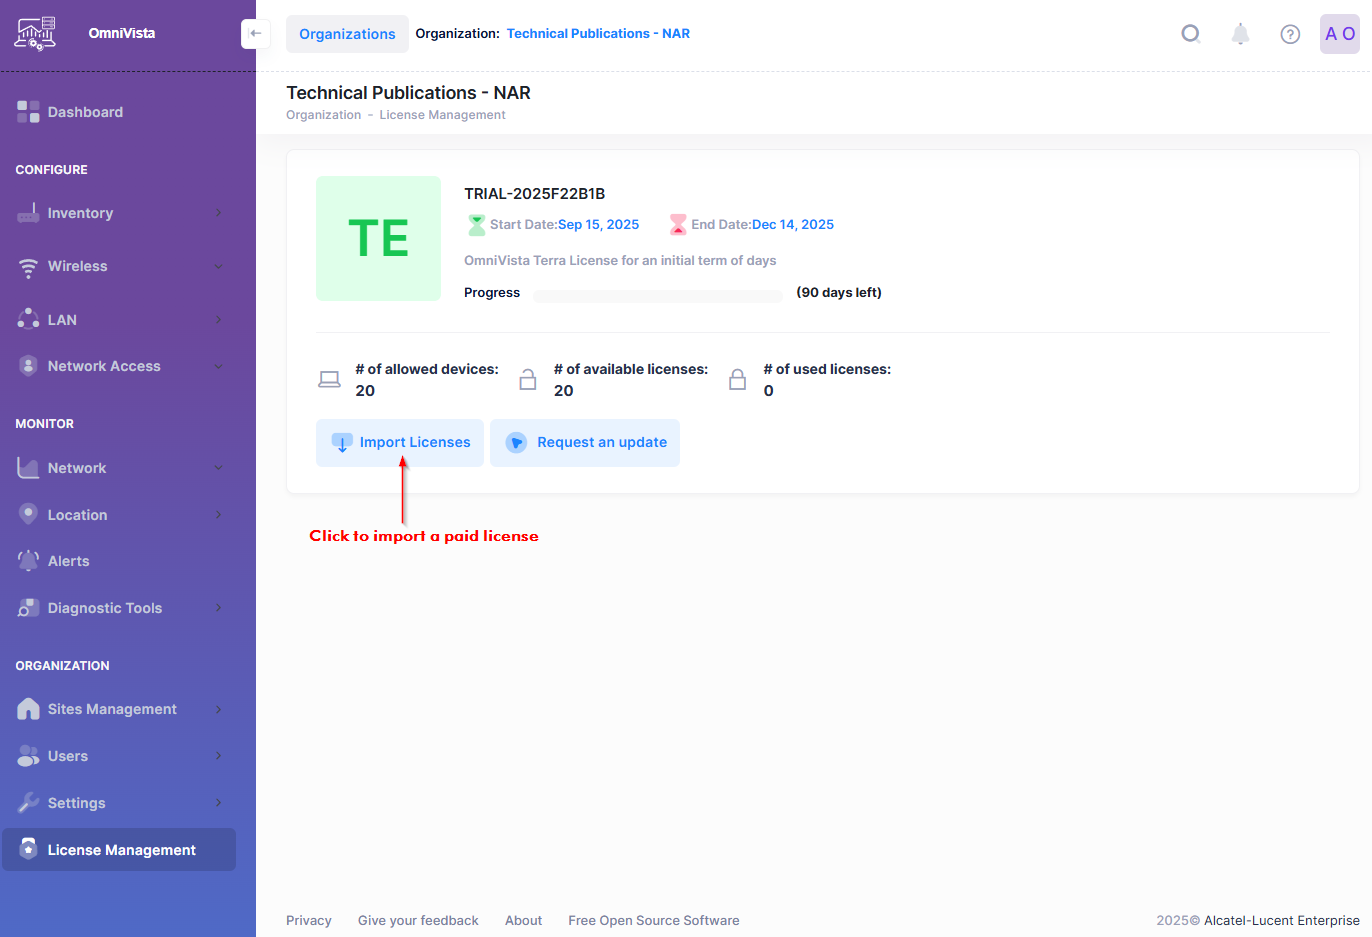Open the Diagnostic Tools menu
The height and width of the screenshot is (937, 1372).
click(x=105, y=608)
